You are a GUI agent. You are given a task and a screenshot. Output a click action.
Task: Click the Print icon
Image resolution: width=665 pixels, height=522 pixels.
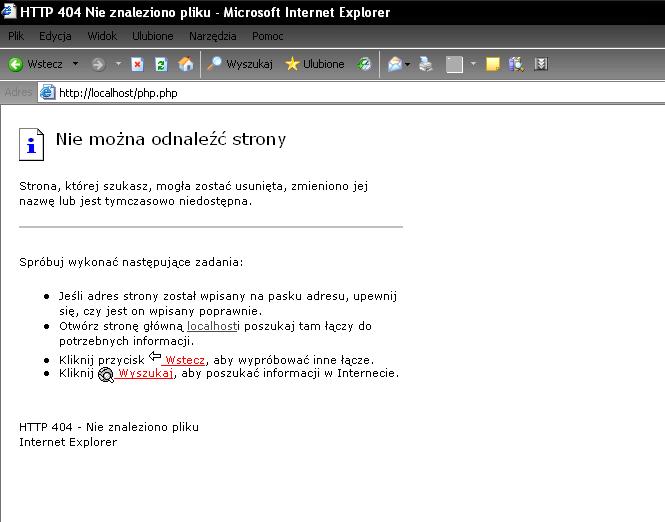425,64
